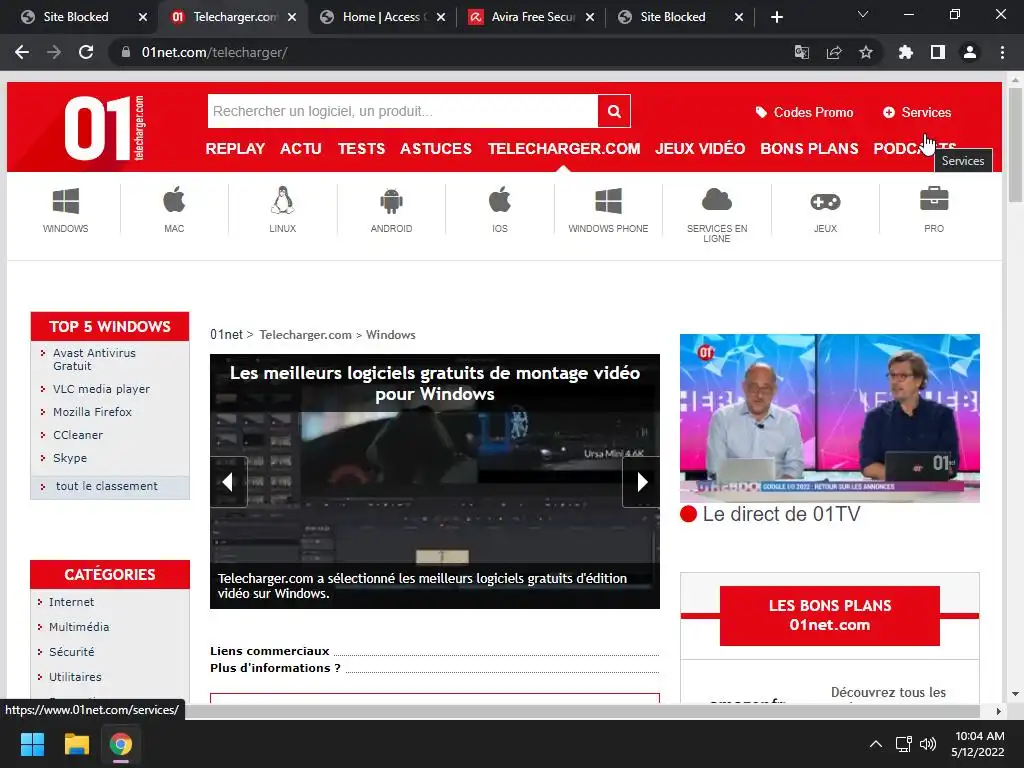Show hidden system tray icons chevron
Screen dimensions: 1024x768
(876, 744)
